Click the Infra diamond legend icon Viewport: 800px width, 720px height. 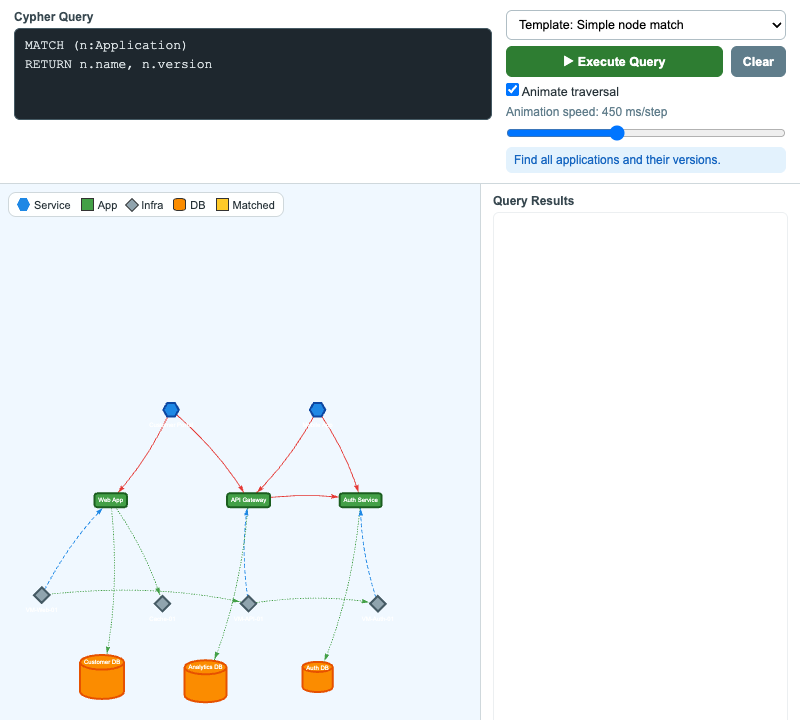pyautogui.click(x=132, y=205)
